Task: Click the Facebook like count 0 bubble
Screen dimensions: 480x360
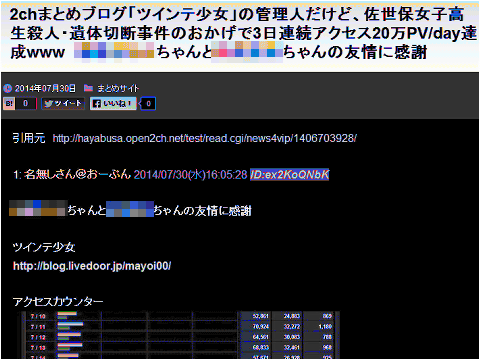Action: coord(148,104)
